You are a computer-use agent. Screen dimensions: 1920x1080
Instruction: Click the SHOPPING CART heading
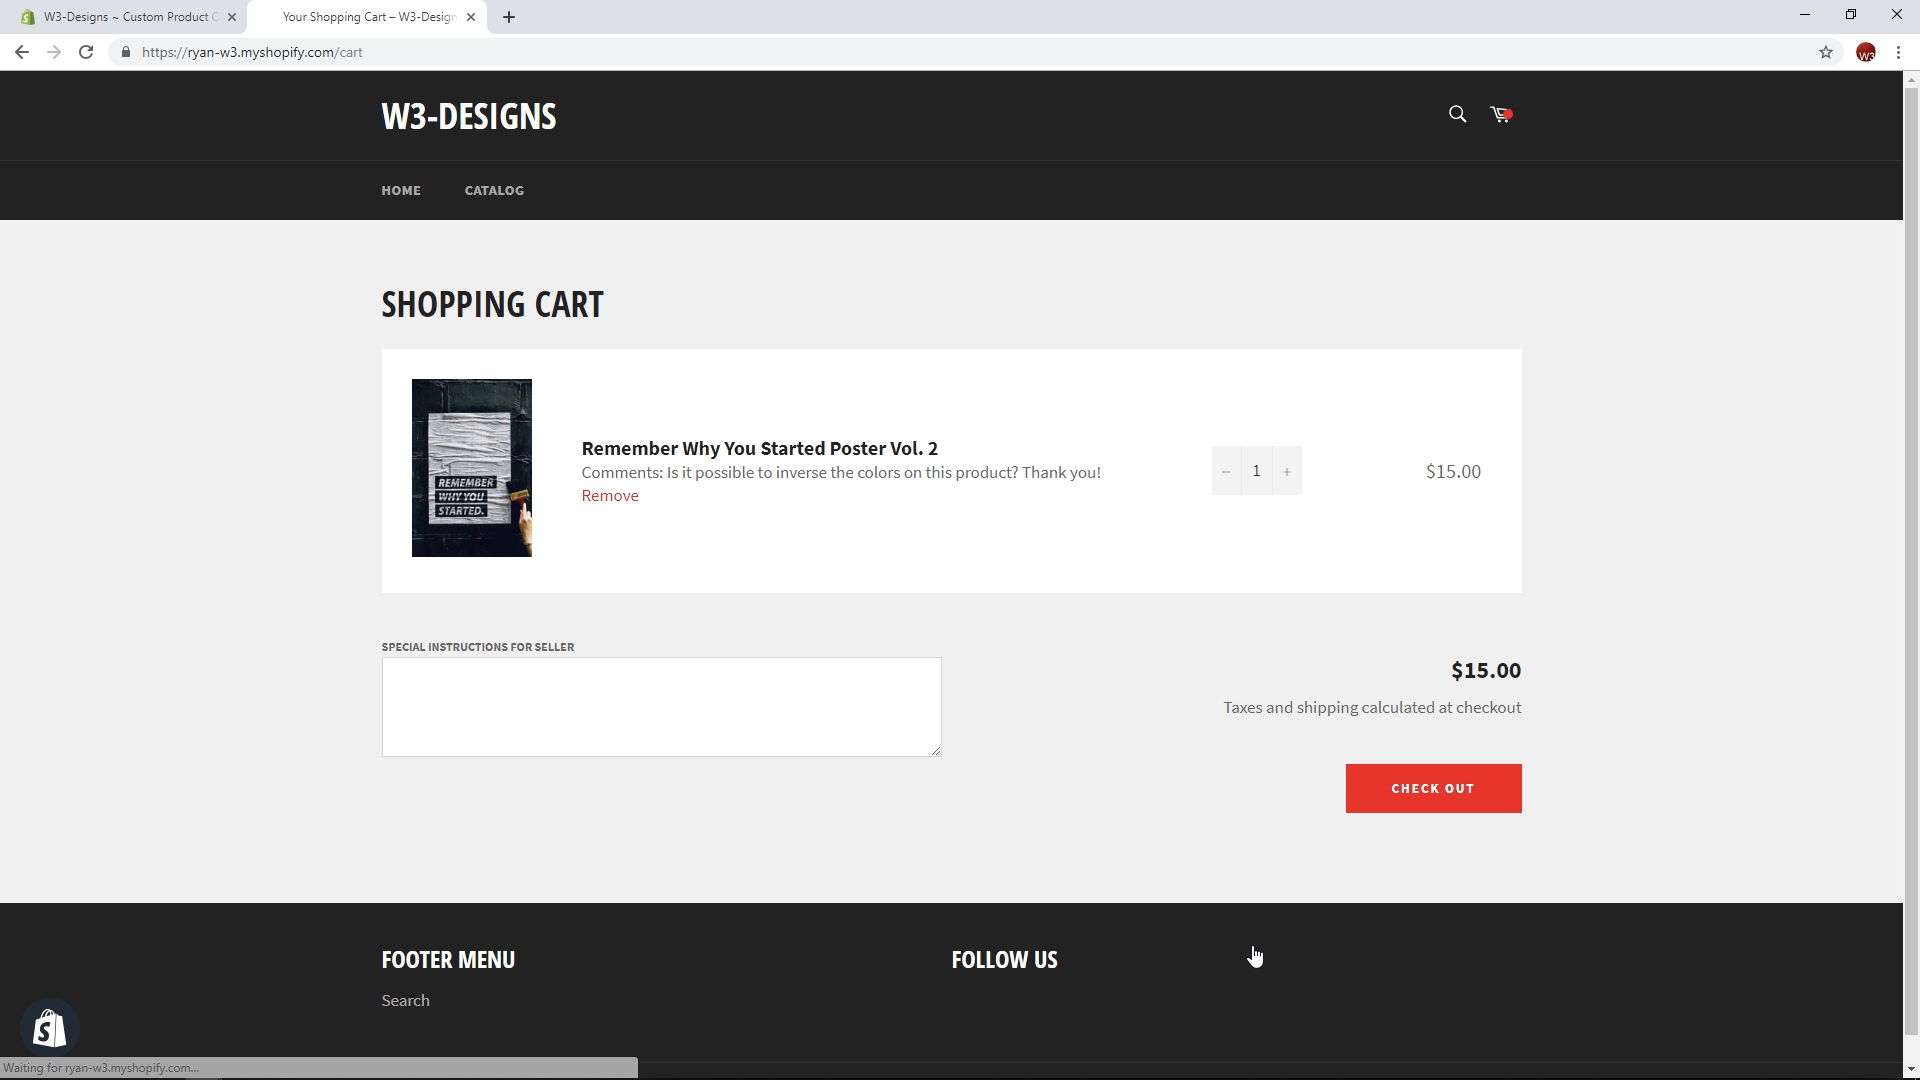coord(492,304)
